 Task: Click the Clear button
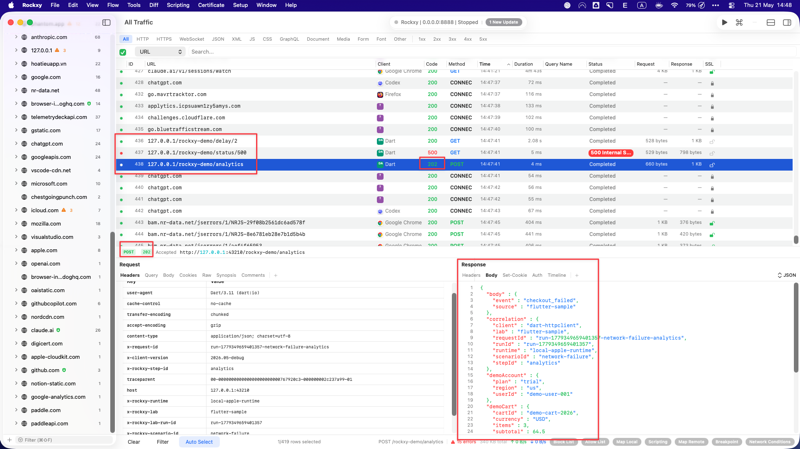(x=134, y=442)
